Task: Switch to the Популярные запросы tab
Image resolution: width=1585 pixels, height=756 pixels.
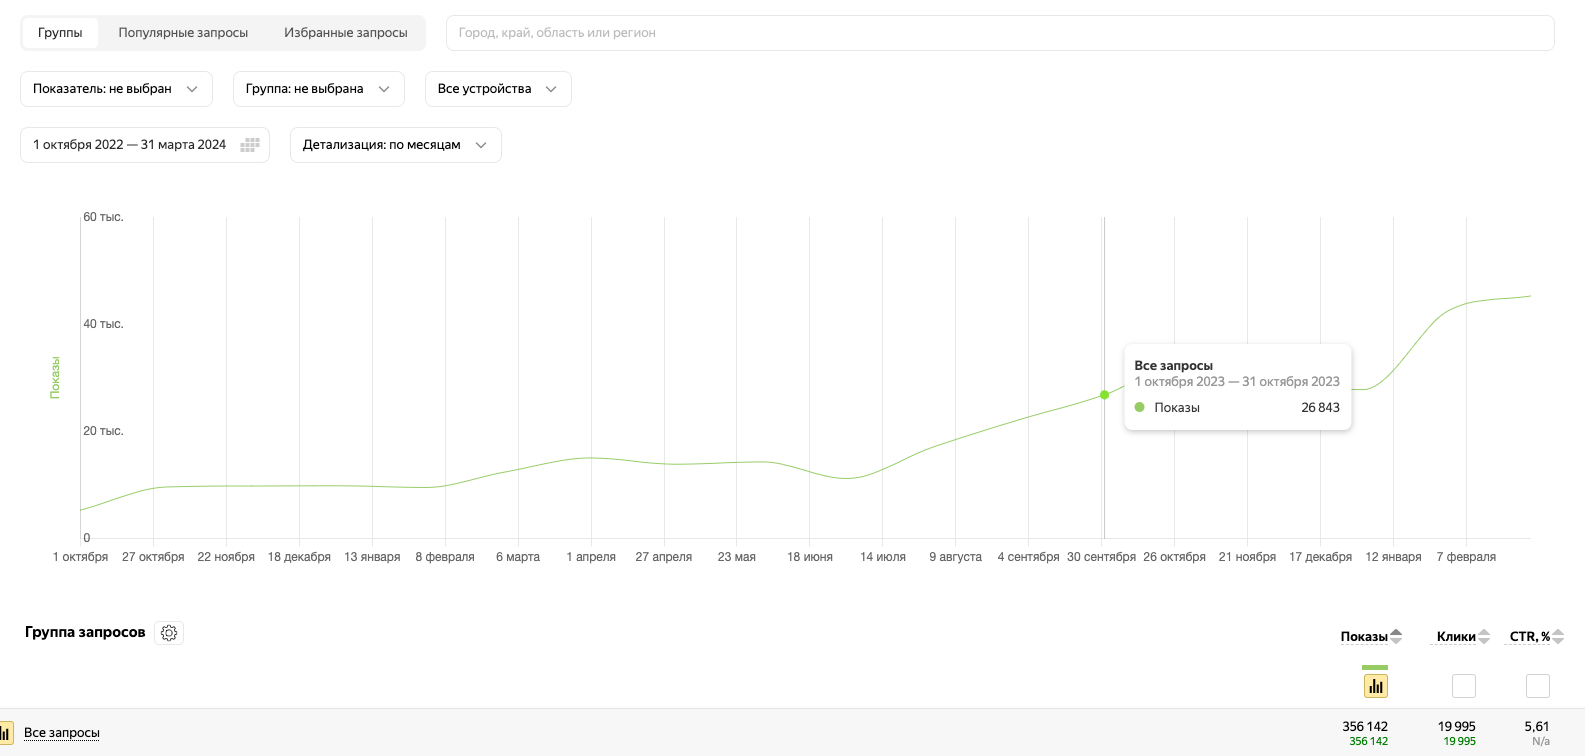Action: point(183,33)
